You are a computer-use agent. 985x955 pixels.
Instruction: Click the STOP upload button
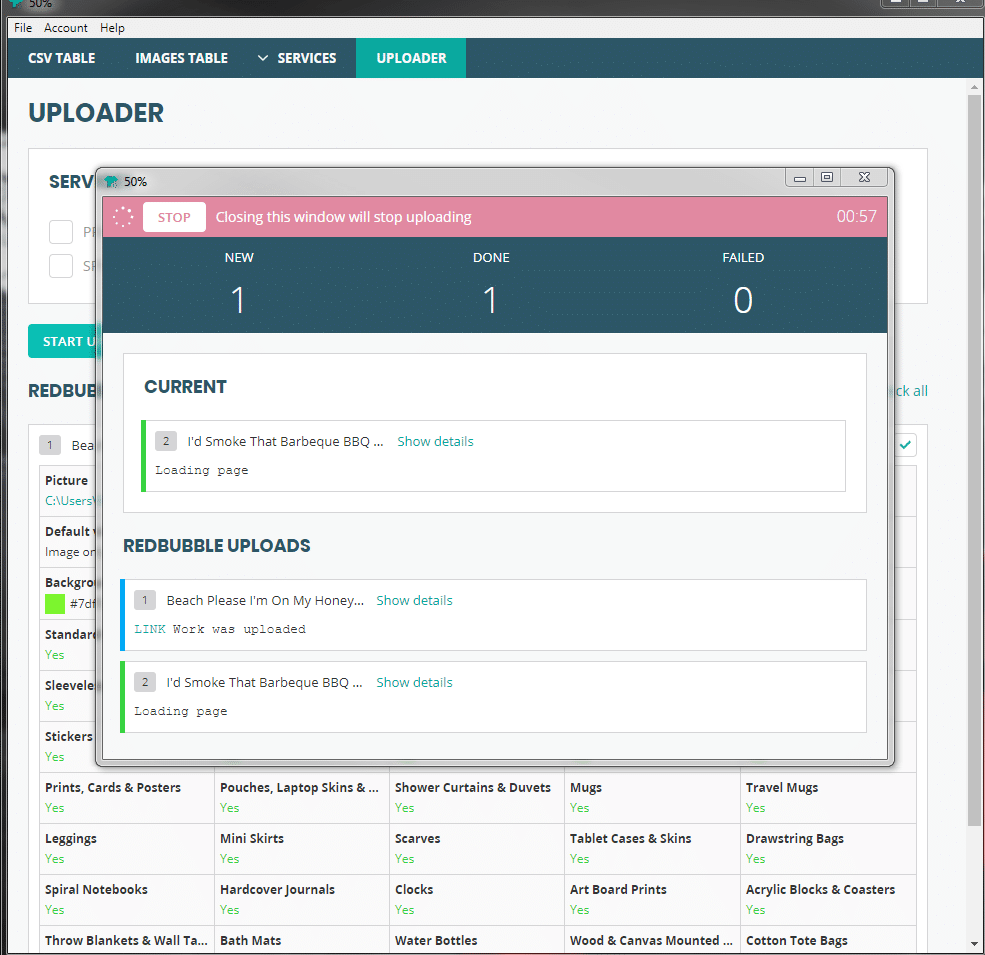[174, 217]
